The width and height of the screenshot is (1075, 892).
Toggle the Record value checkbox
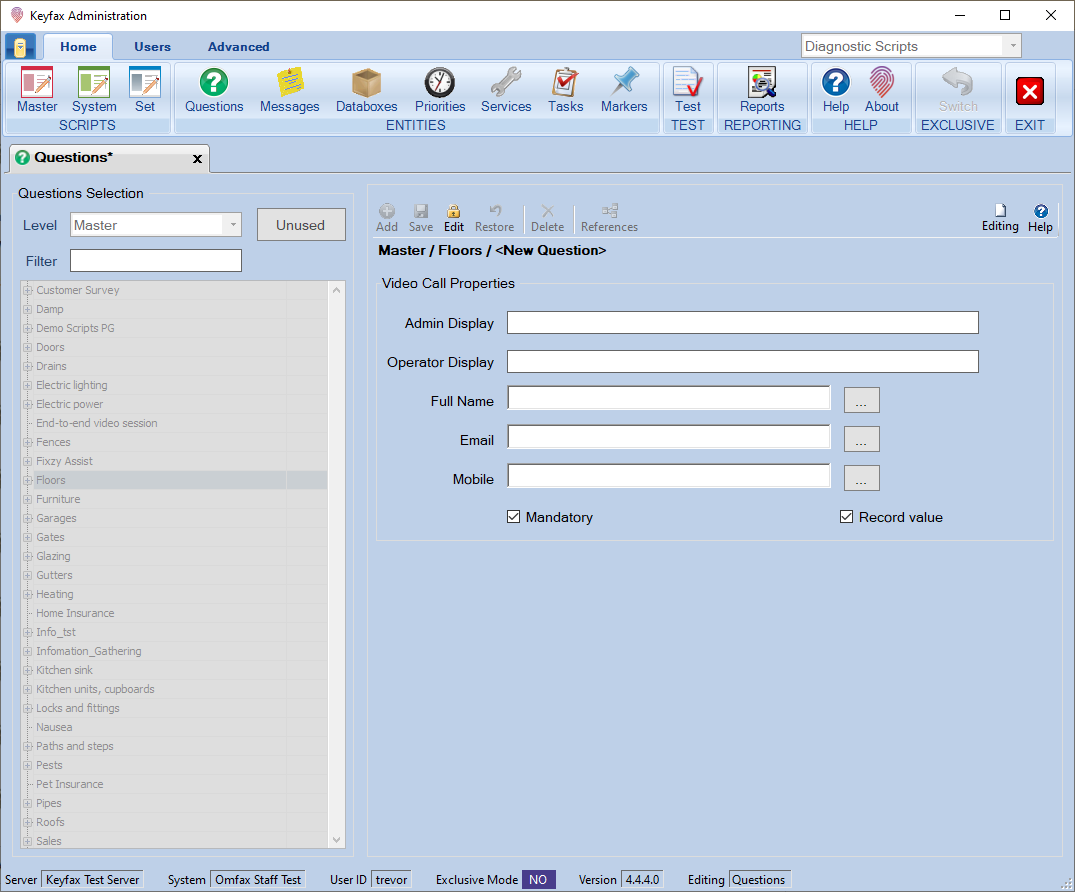click(x=847, y=517)
